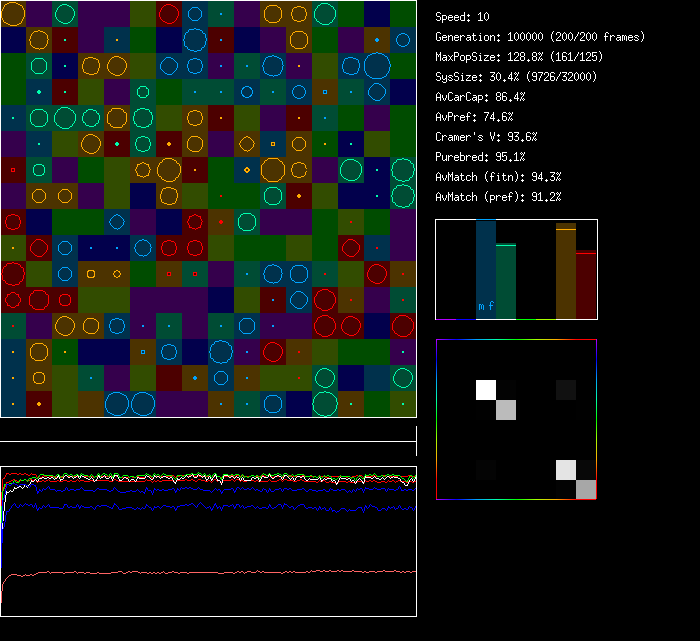Select the Generation counter text
This screenshot has width=700, height=641.
(x=540, y=37)
